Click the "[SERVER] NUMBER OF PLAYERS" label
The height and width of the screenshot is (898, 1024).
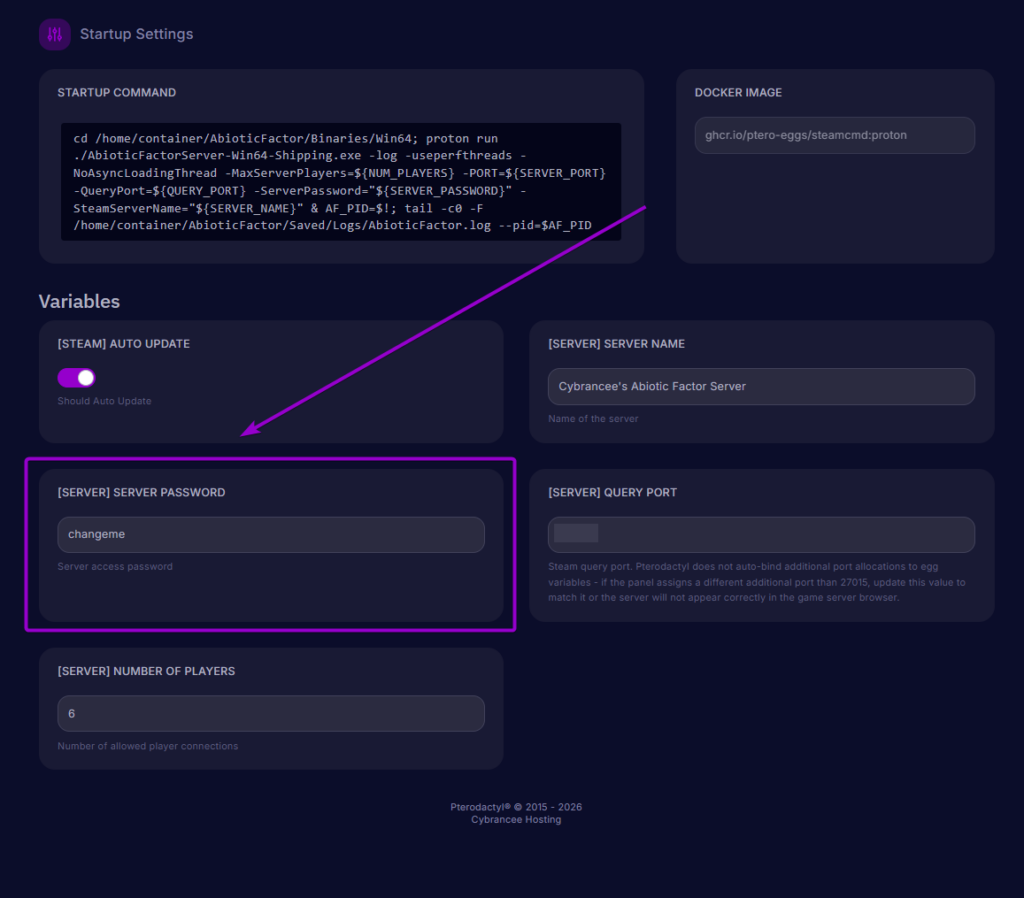(x=146, y=671)
